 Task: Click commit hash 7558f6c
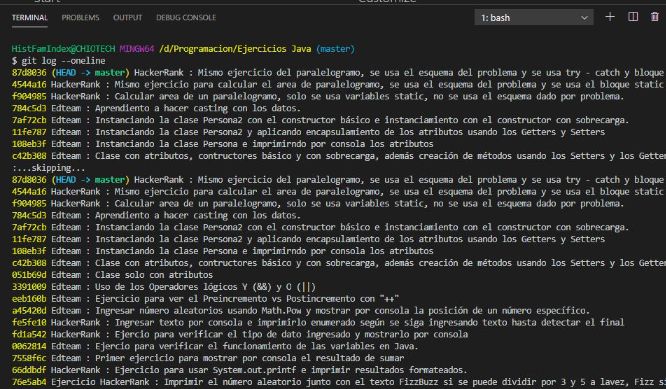point(29,358)
